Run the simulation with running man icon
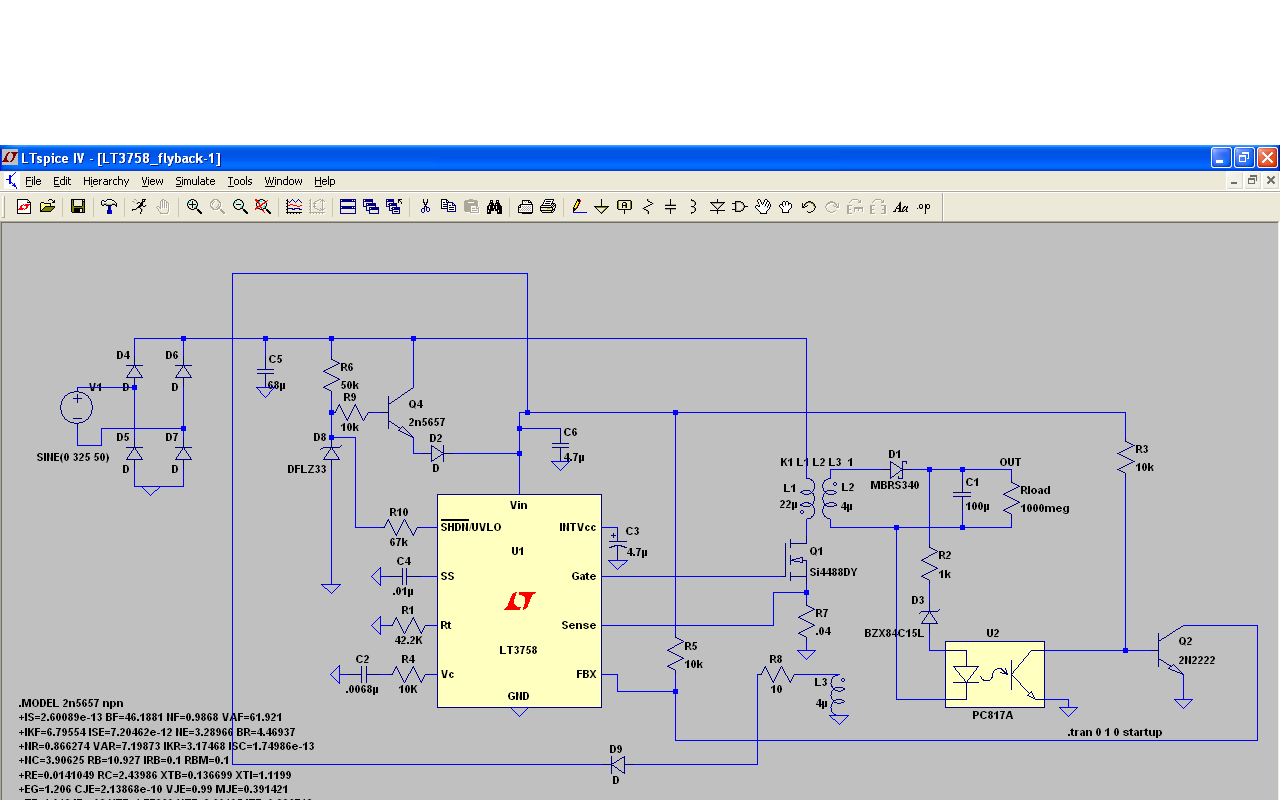 click(x=140, y=207)
